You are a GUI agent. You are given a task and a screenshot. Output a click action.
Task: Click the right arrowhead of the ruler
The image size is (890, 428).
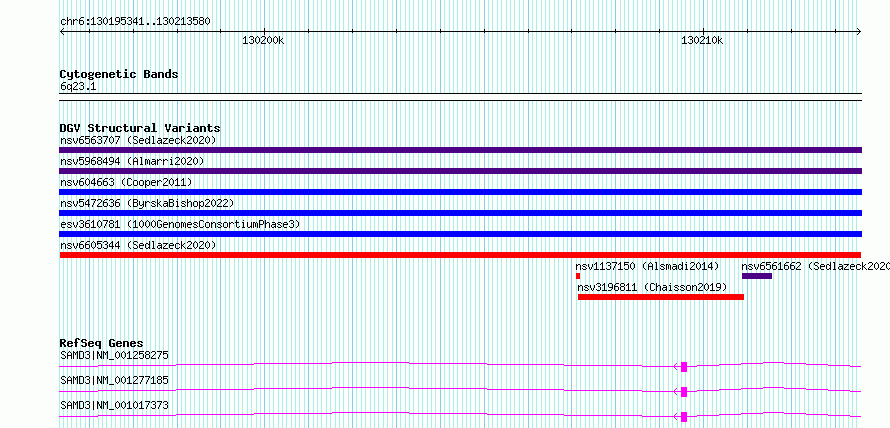point(859,32)
